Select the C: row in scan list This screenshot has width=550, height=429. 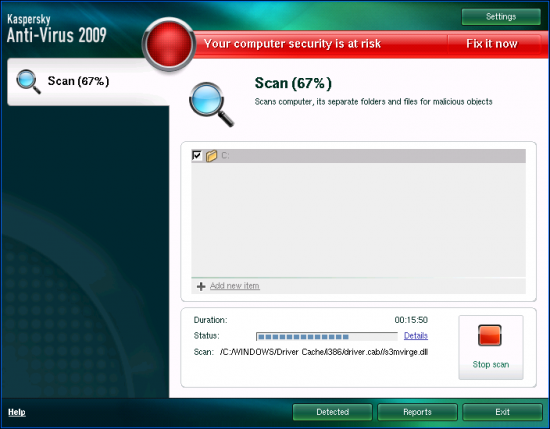pyautogui.click(x=358, y=155)
